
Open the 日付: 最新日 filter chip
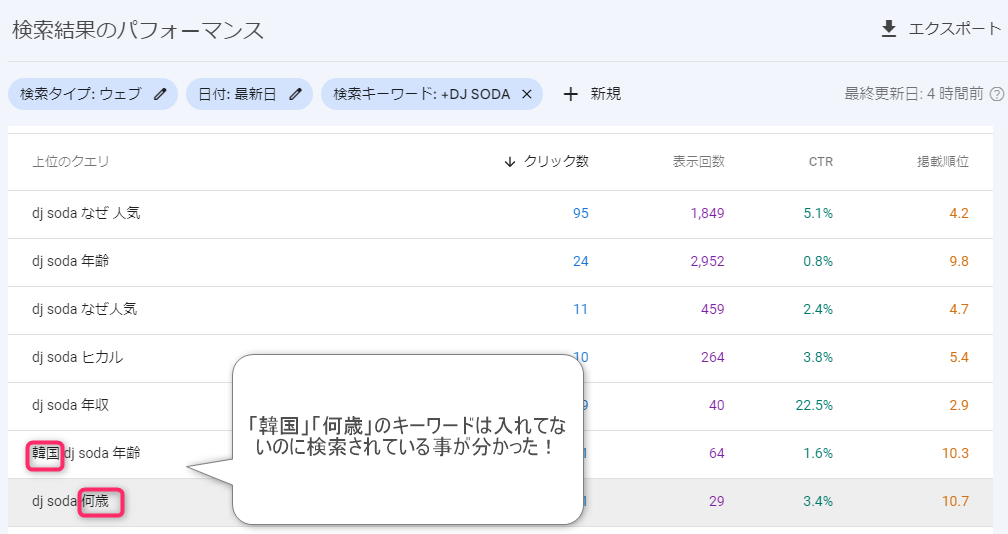point(237,94)
